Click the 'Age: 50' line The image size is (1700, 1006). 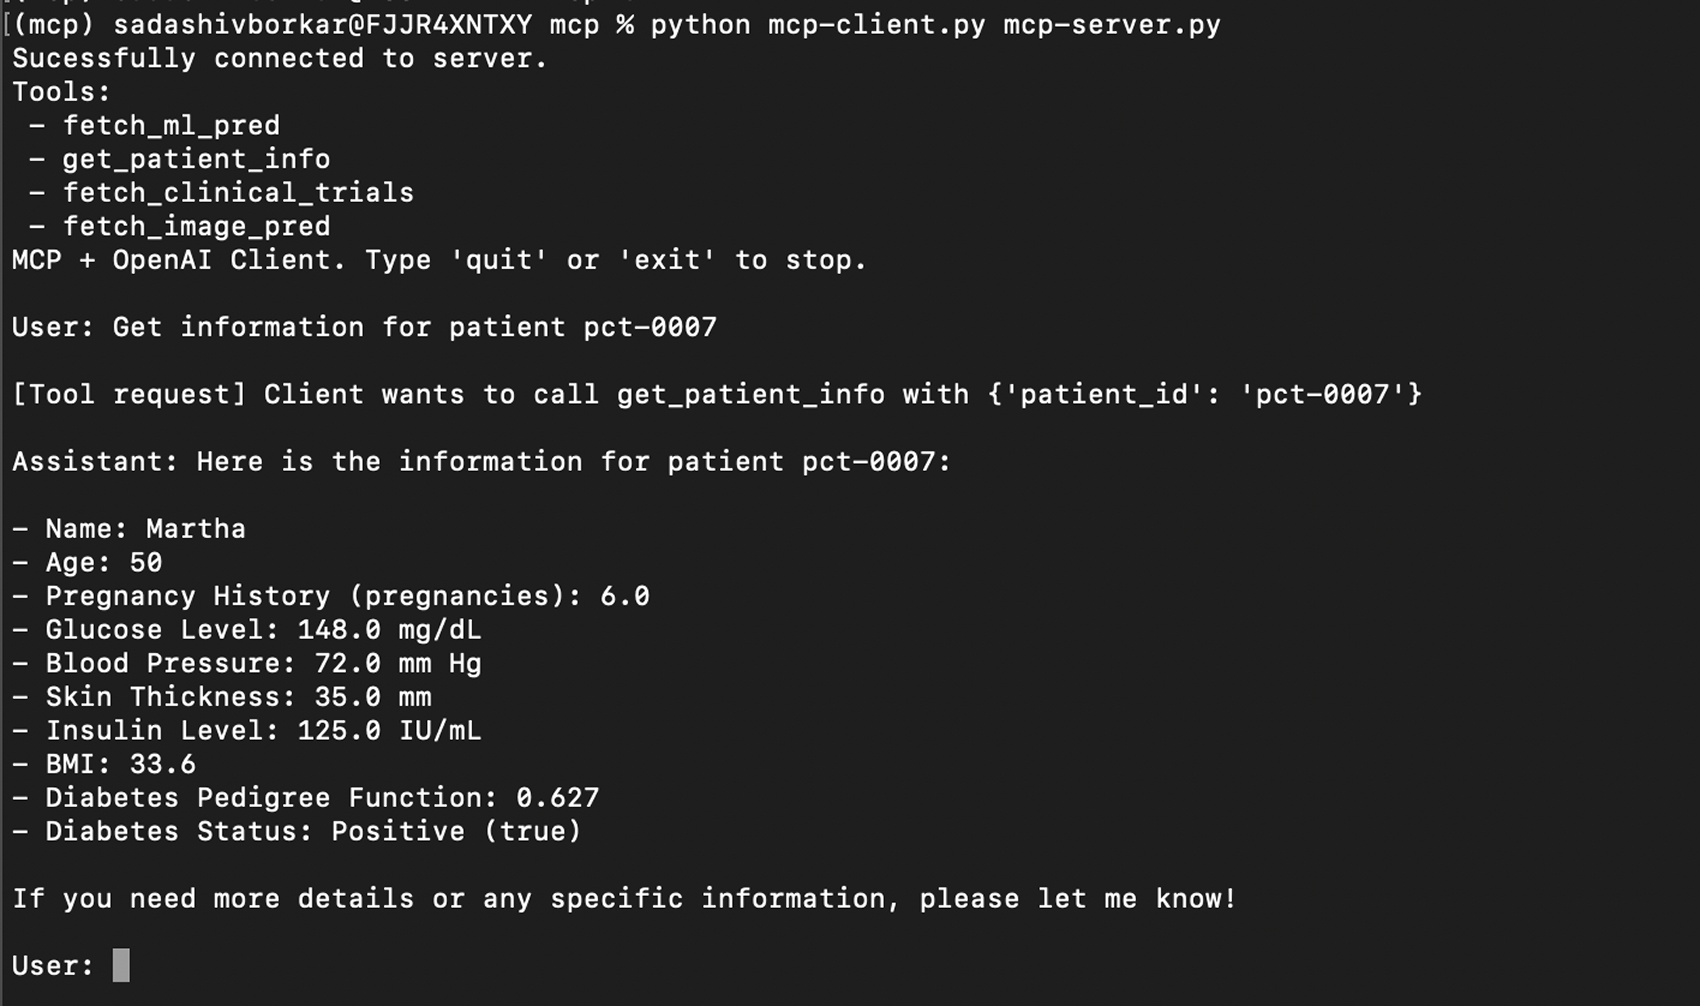coord(103,562)
